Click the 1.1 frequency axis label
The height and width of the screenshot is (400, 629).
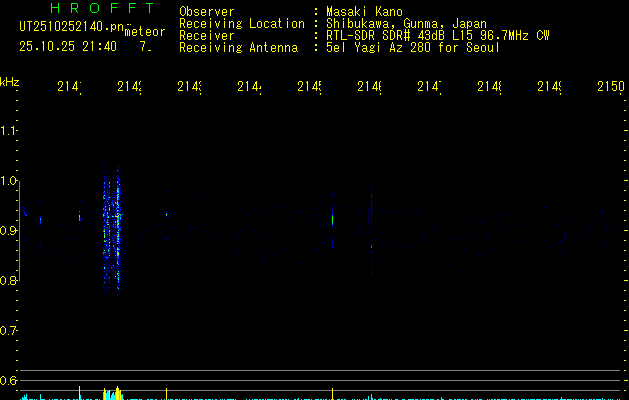point(8,131)
